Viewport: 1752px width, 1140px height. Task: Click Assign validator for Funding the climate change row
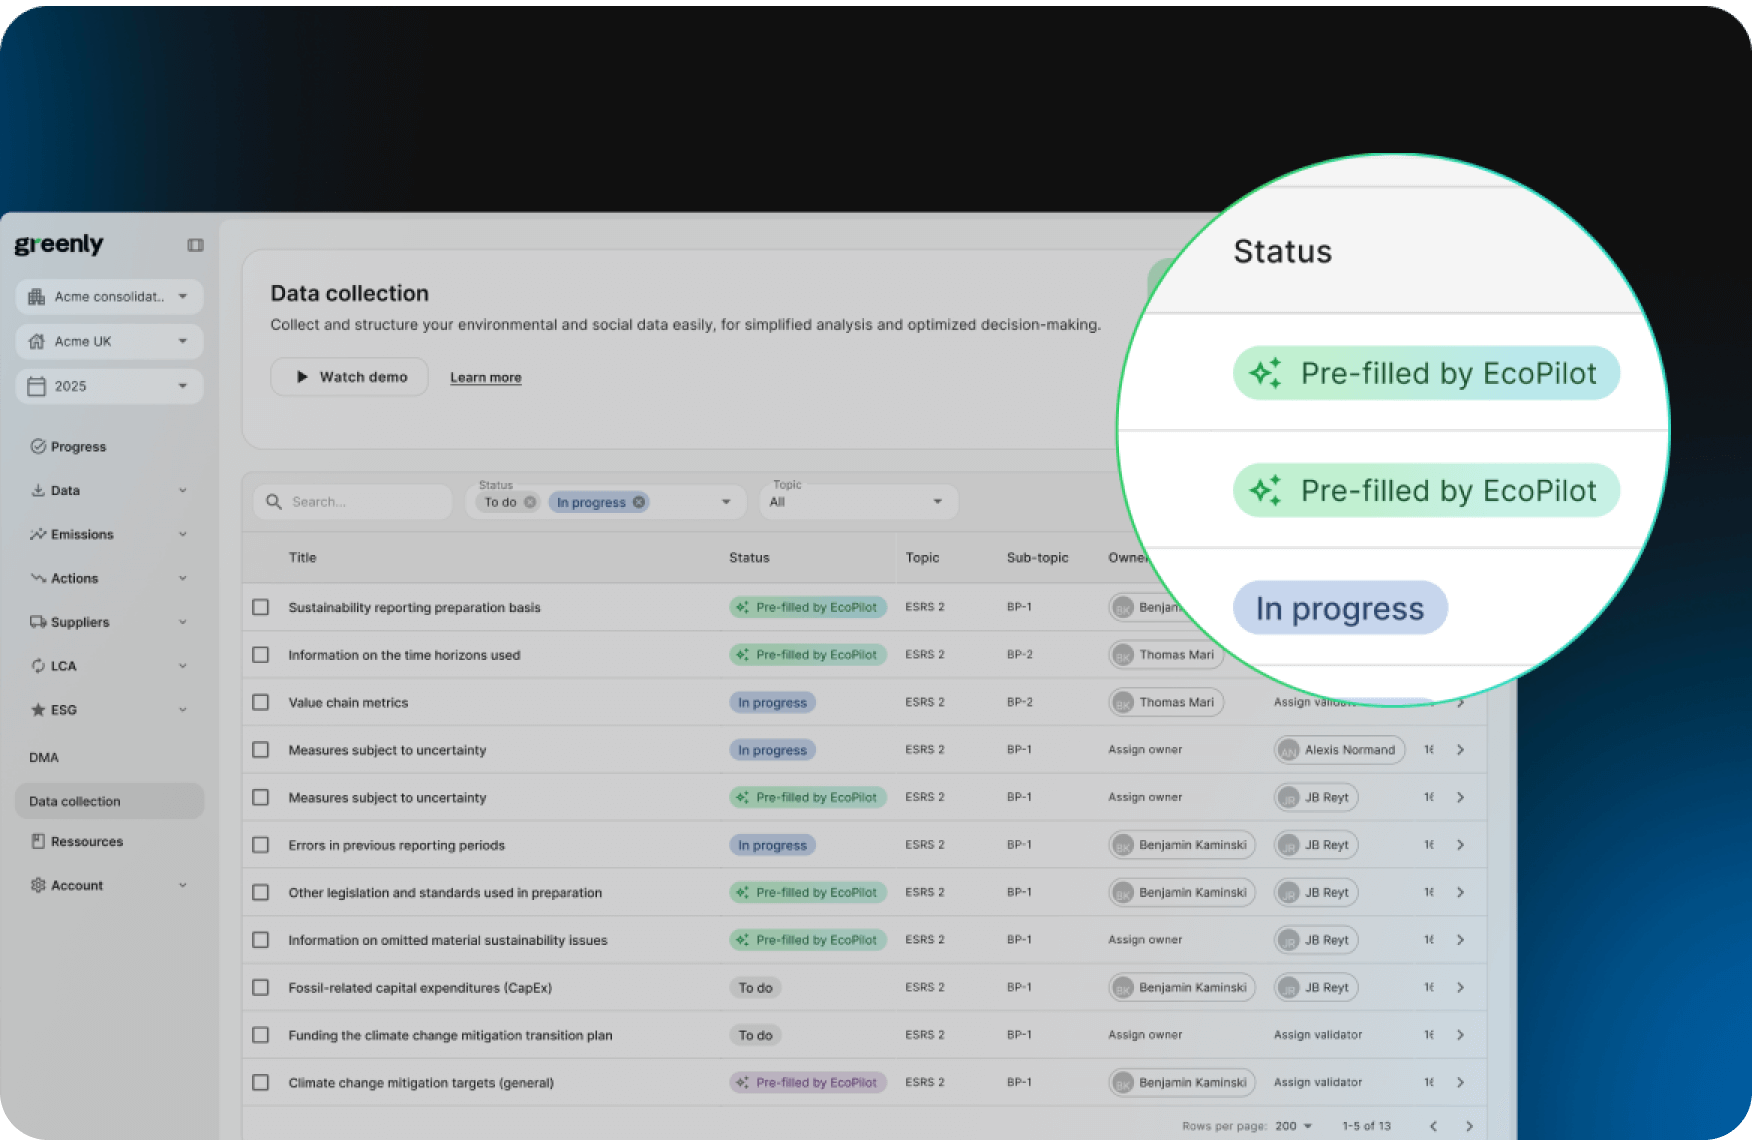click(1318, 1035)
